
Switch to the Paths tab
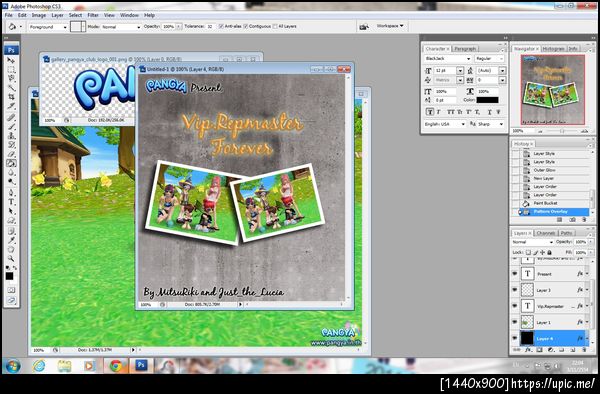(x=566, y=233)
